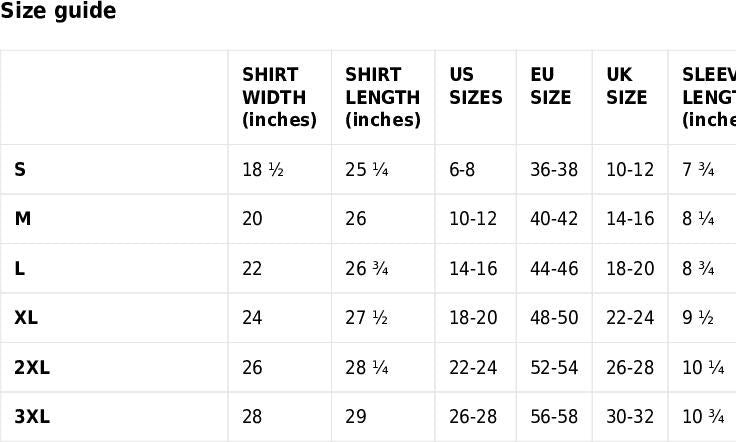Viewport: 736px width, 442px height.
Task: Click the Size guide heading
Action: coord(58,12)
